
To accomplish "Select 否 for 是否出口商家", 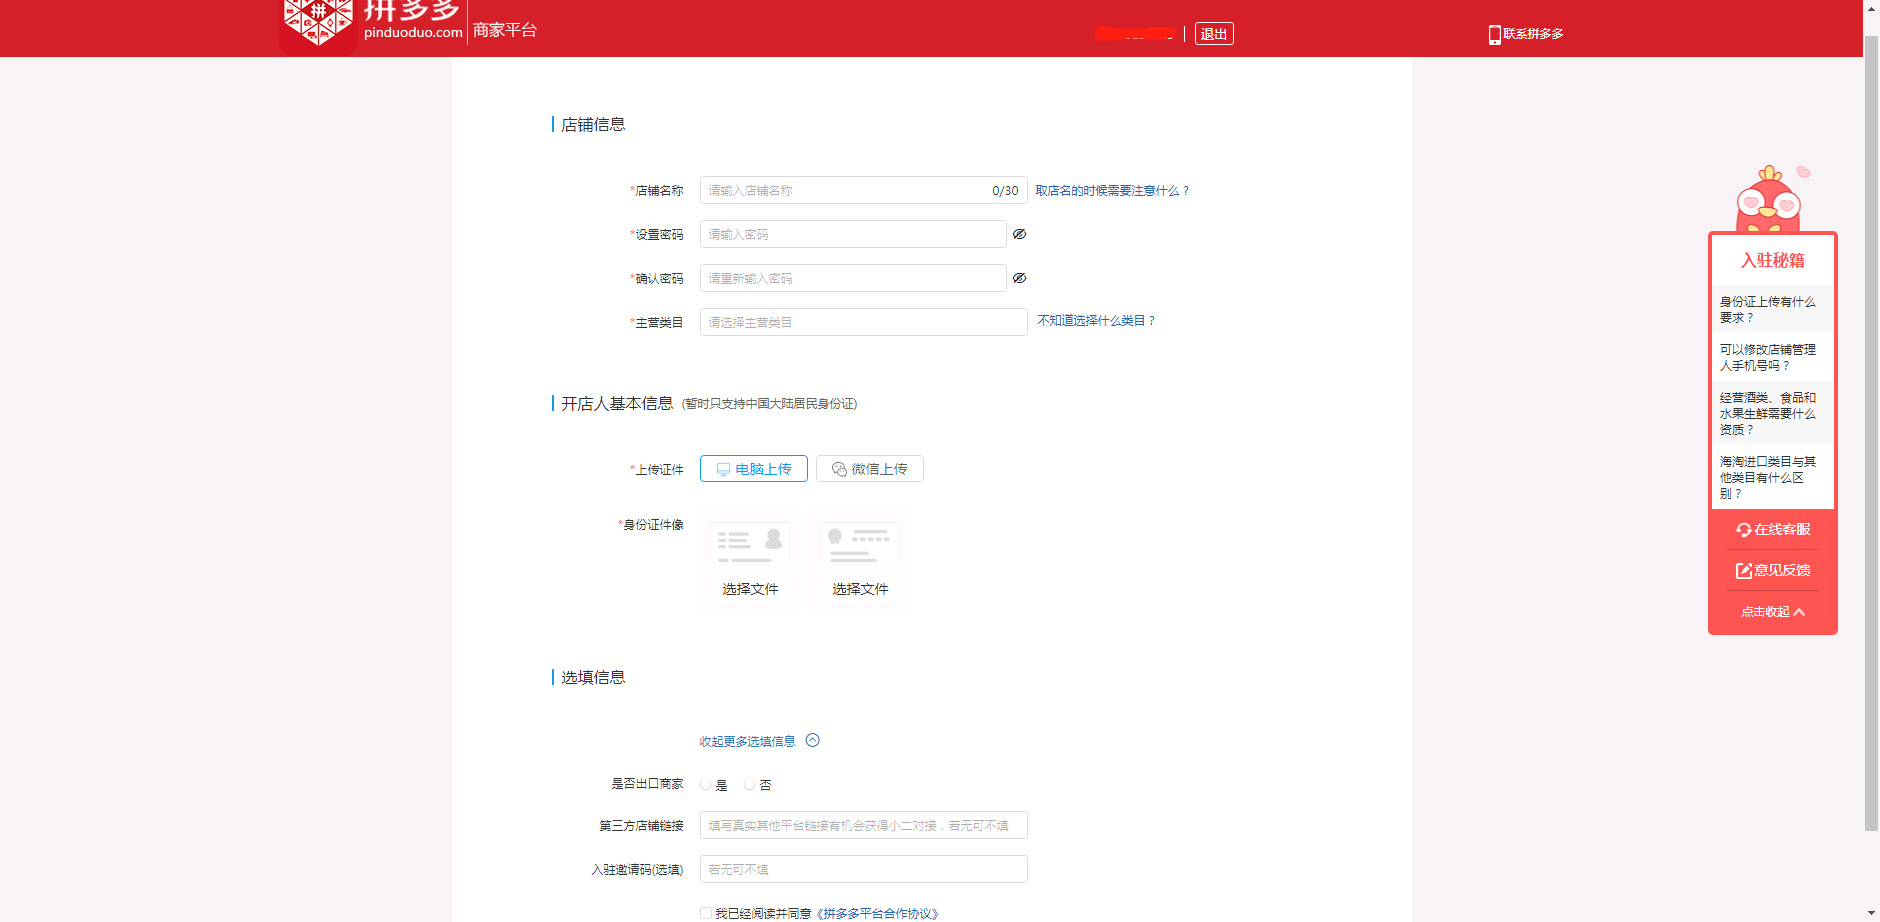I will 750,785.
